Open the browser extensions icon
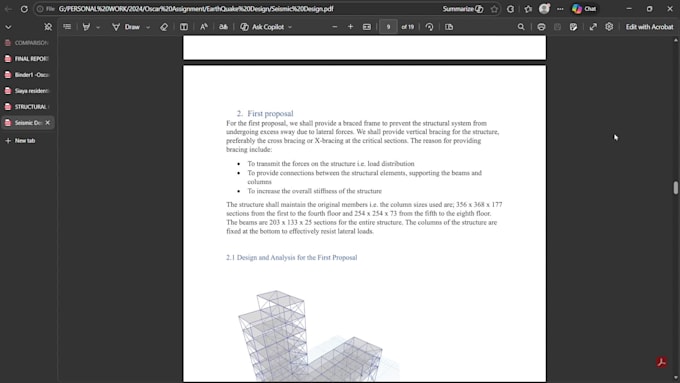This screenshot has height=383, width=680. [510, 9]
